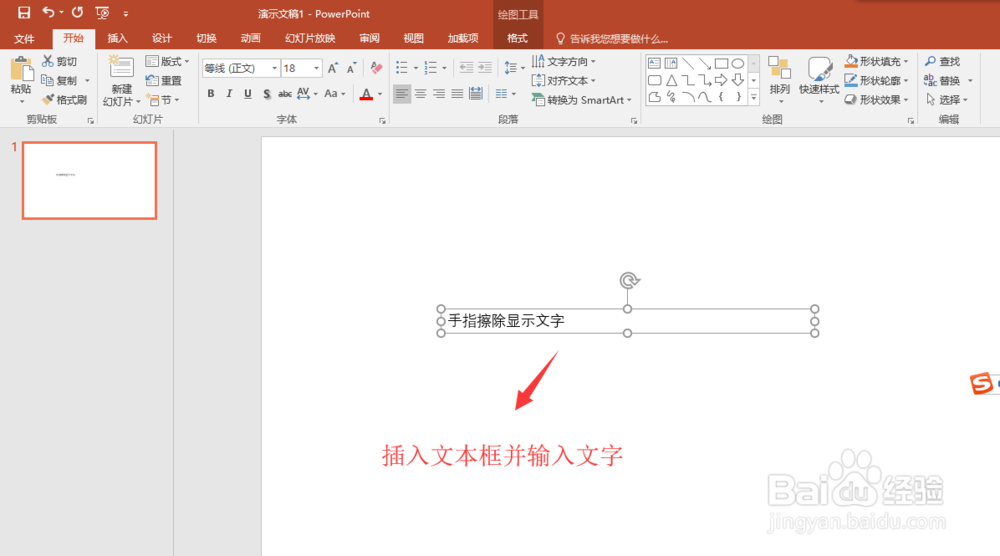
Task: Click the Find magnifier button
Action: click(943, 61)
